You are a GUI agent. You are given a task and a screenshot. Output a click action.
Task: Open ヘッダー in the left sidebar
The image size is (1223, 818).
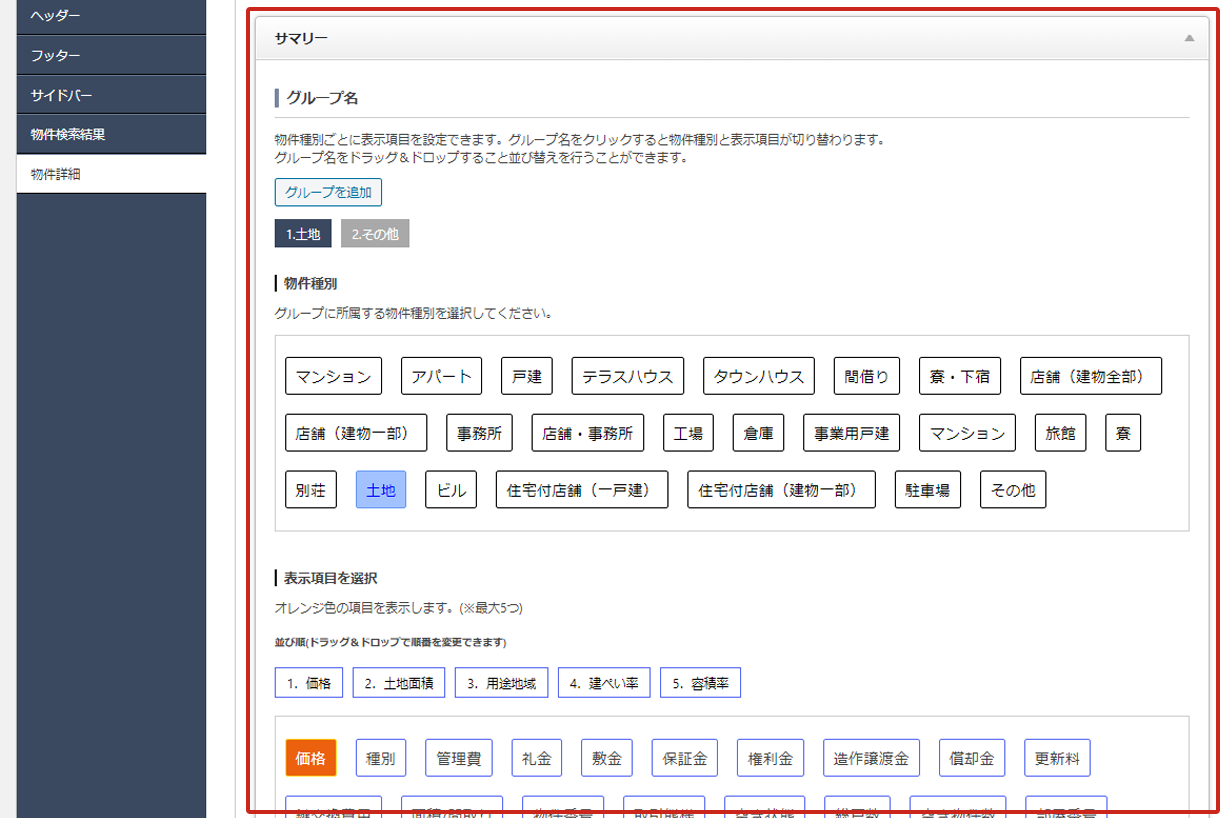pyautogui.click(x=111, y=16)
